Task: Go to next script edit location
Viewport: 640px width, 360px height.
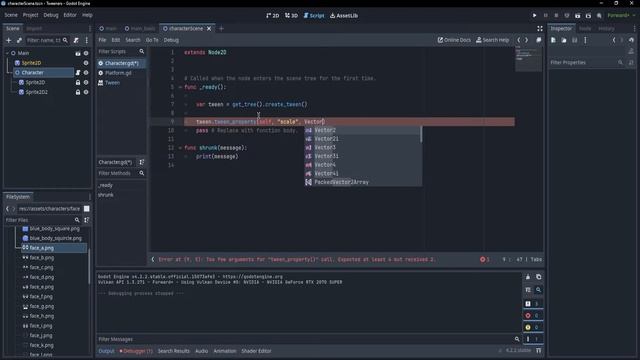Action: point(527,40)
